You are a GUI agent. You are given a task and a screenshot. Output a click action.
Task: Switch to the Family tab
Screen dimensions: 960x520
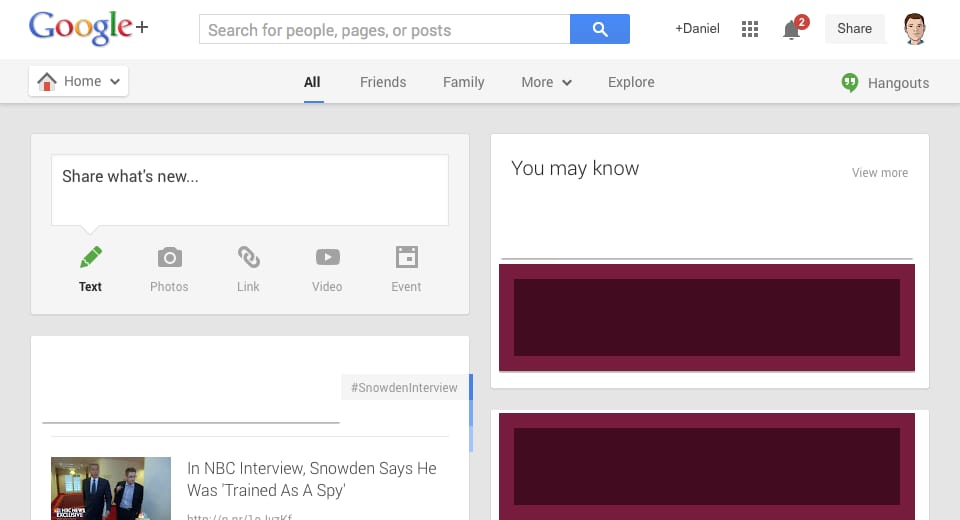click(463, 82)
